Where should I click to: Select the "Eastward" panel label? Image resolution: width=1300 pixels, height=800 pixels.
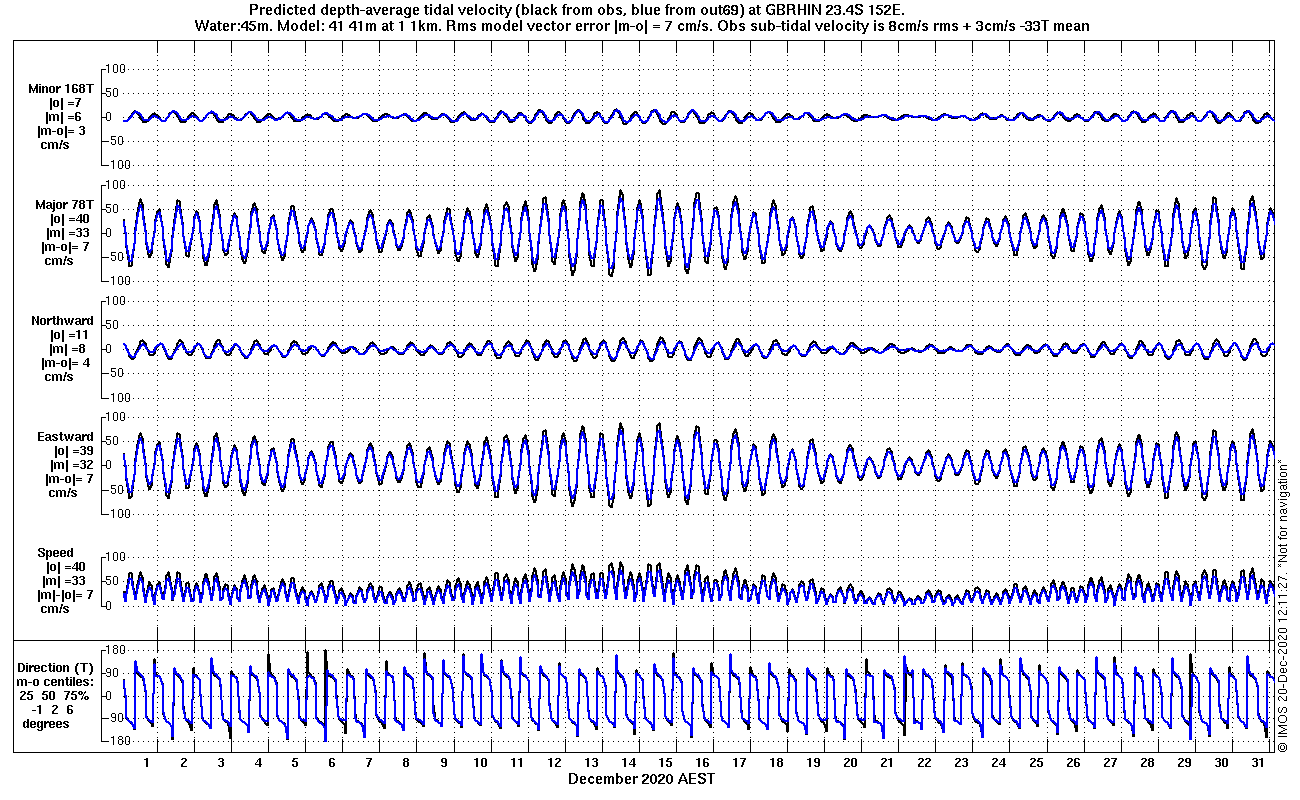tap(66, 437)
